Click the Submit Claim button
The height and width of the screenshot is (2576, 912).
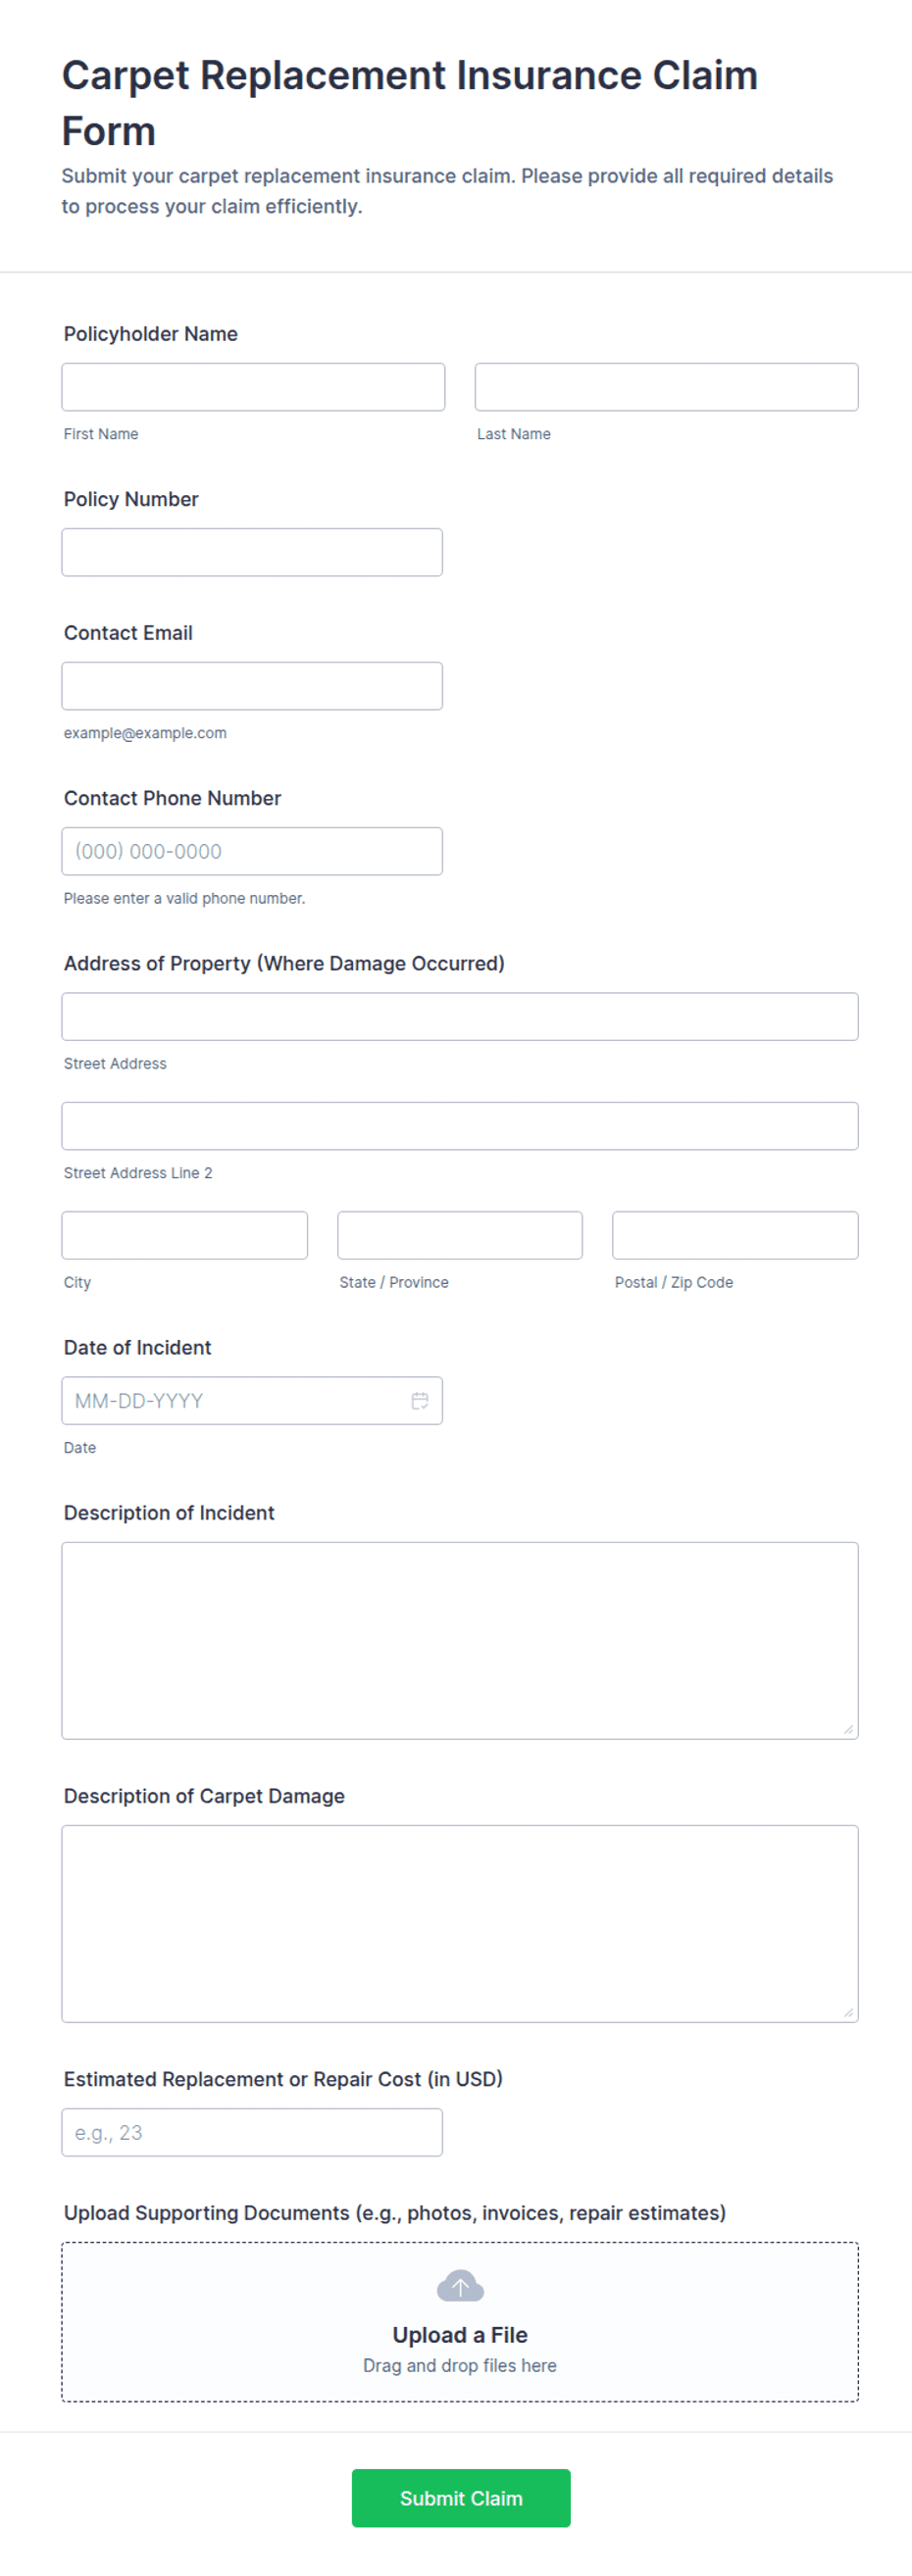(x=461, y=2498)
